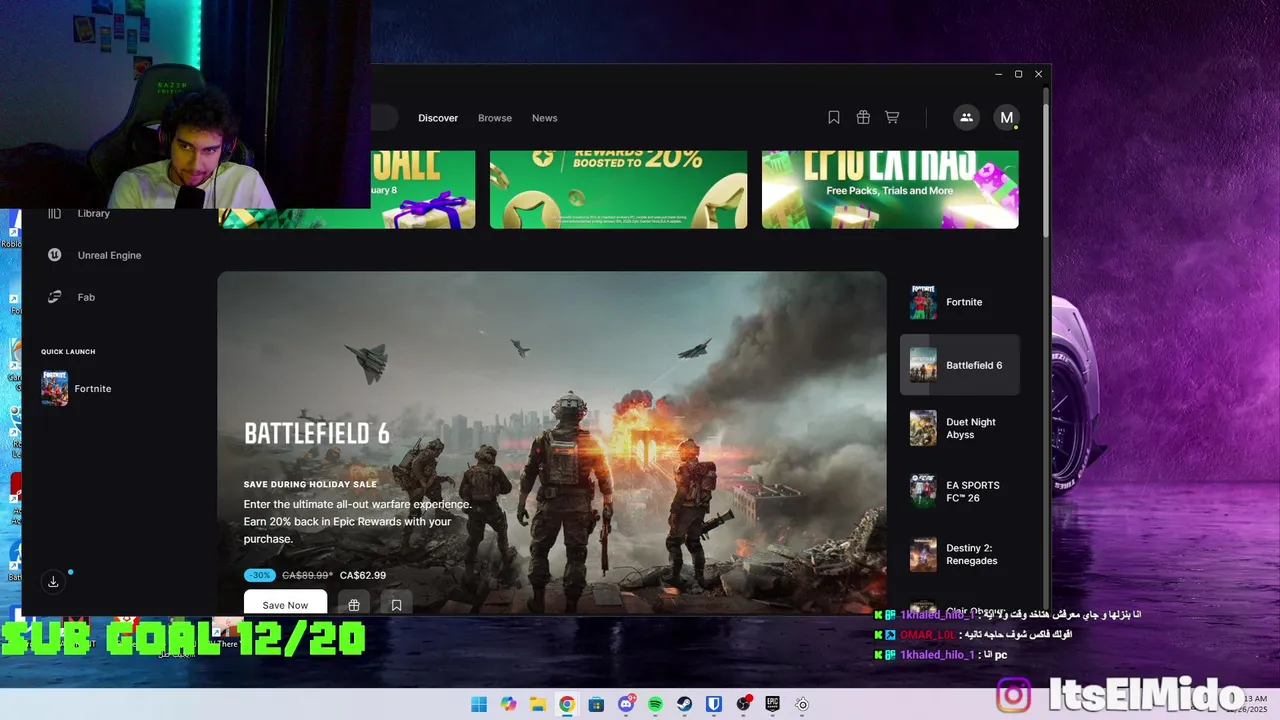Viewport: 1280px width, 720px height.
Task: Open the Friends list icon
Action: (x=966, y=118)
